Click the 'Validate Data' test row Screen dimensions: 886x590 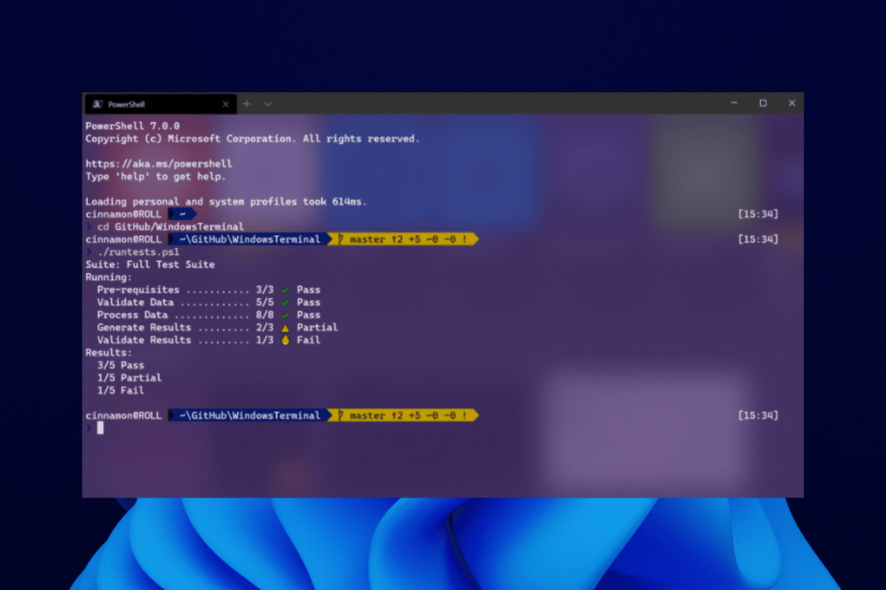coord(209,302)
